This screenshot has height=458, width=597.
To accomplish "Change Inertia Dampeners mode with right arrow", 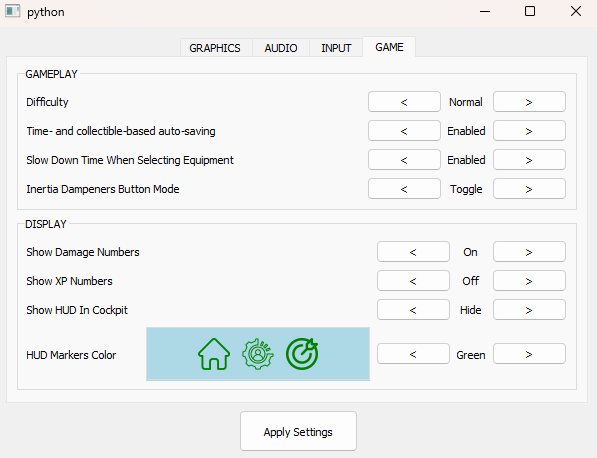I will point(529,189).
